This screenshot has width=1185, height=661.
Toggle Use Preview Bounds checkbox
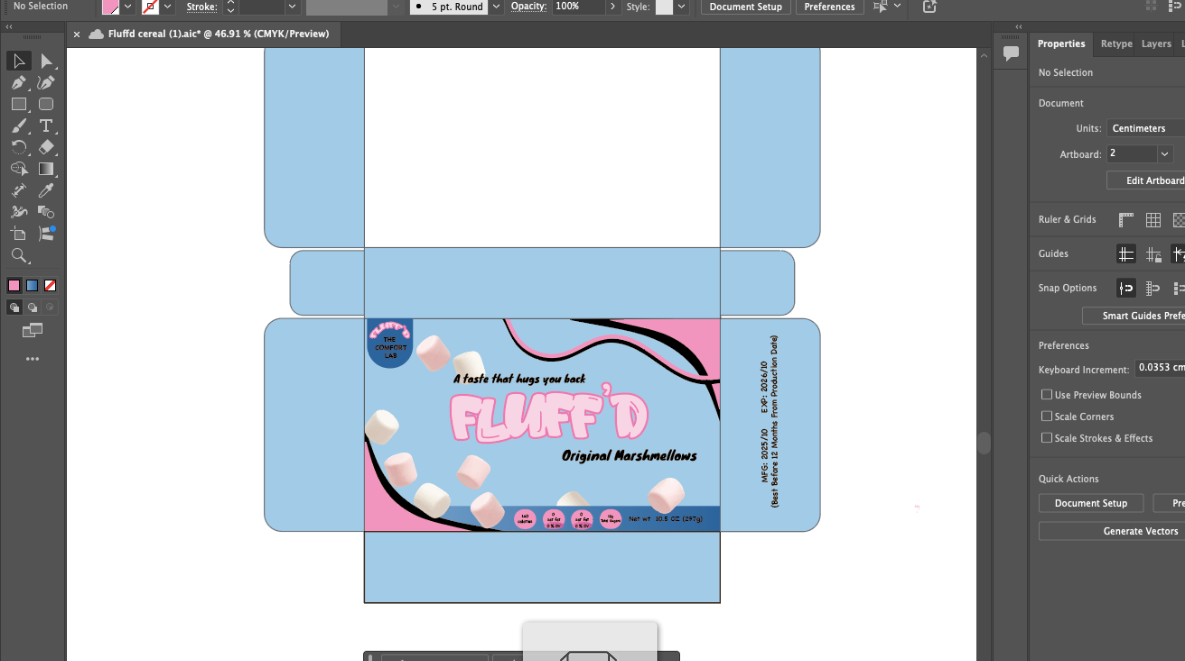(x=1047, y=394)
